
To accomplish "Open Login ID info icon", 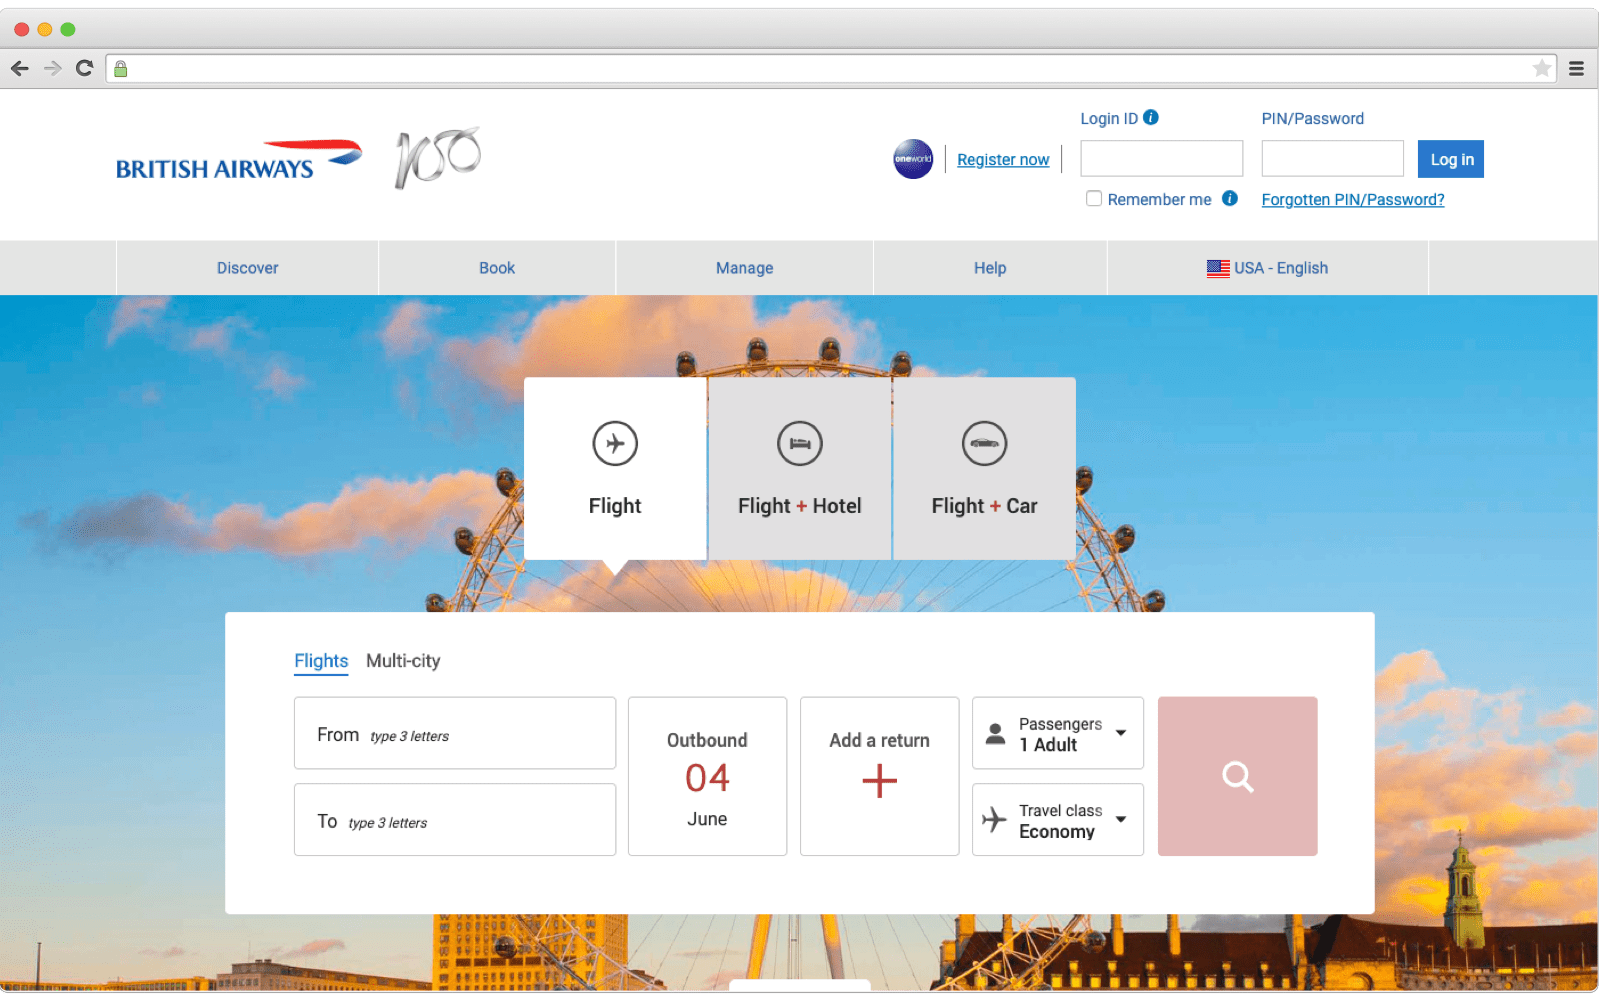I will (x=1151, y=117).
